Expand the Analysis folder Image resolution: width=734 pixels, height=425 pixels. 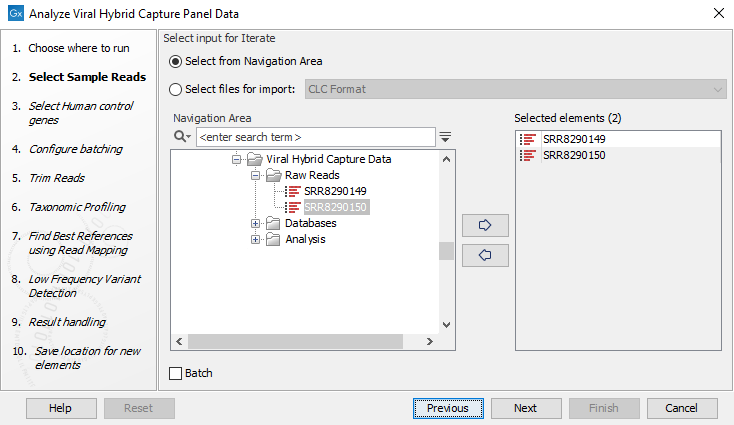(255, 240)
